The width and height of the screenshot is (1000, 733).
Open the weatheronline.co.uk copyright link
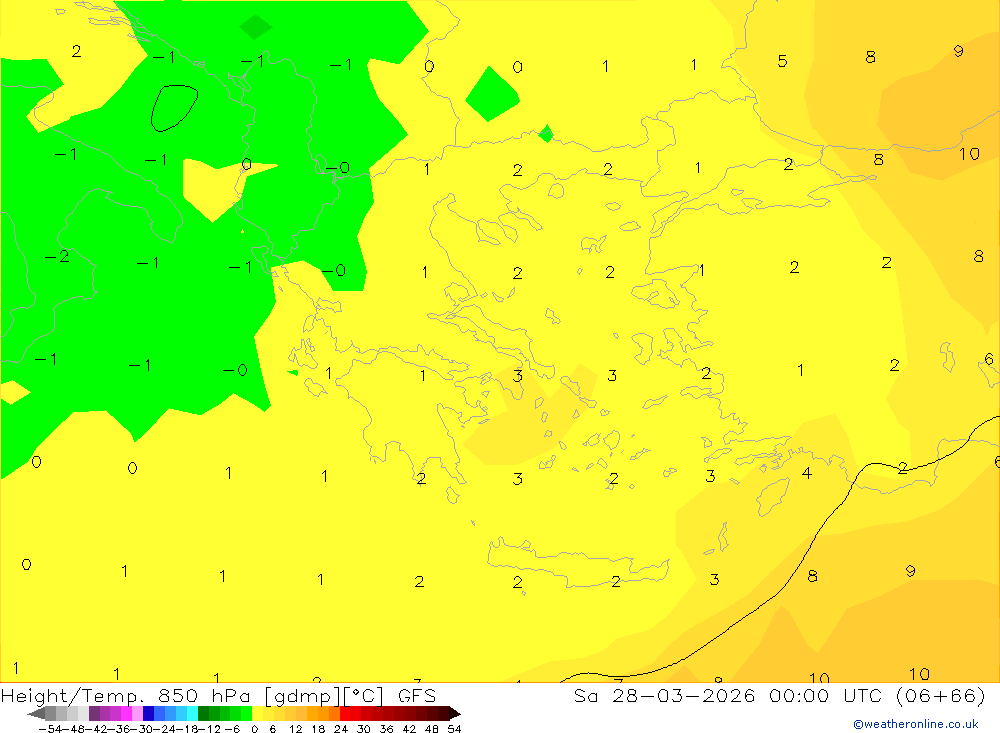point(916,724)
